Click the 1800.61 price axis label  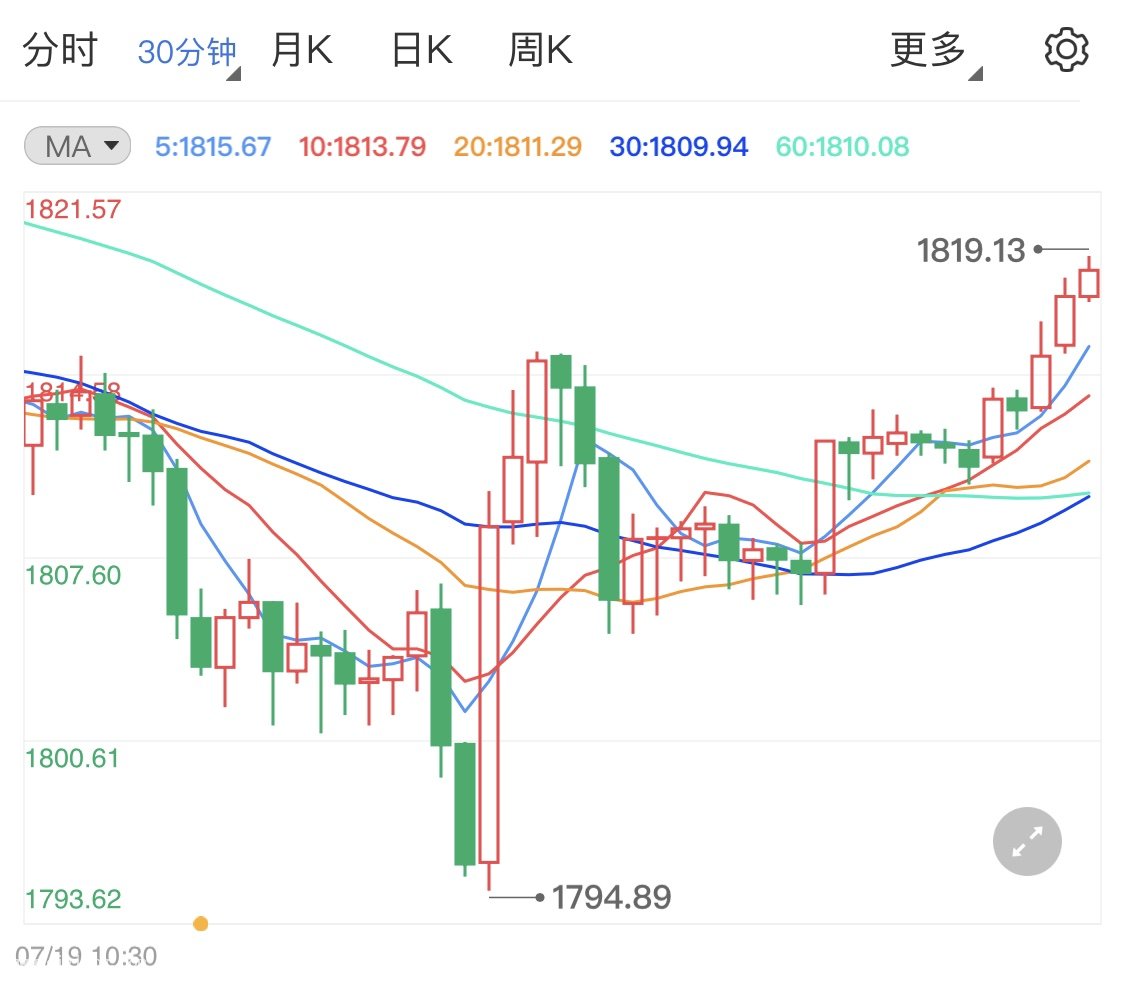[x=71, y=757]
